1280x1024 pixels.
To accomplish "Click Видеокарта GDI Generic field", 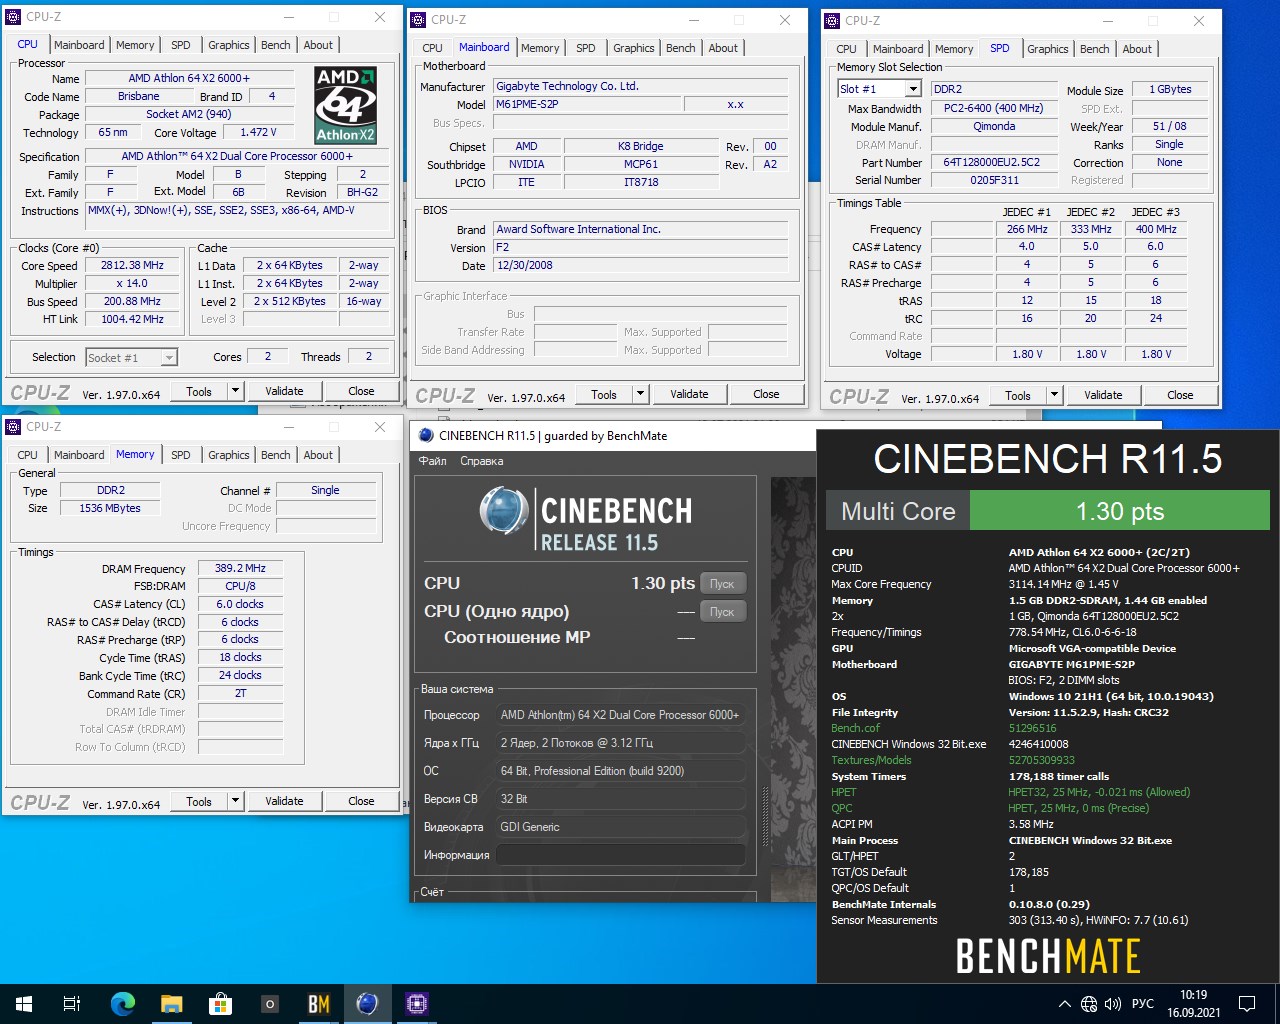I will (621, 827).
